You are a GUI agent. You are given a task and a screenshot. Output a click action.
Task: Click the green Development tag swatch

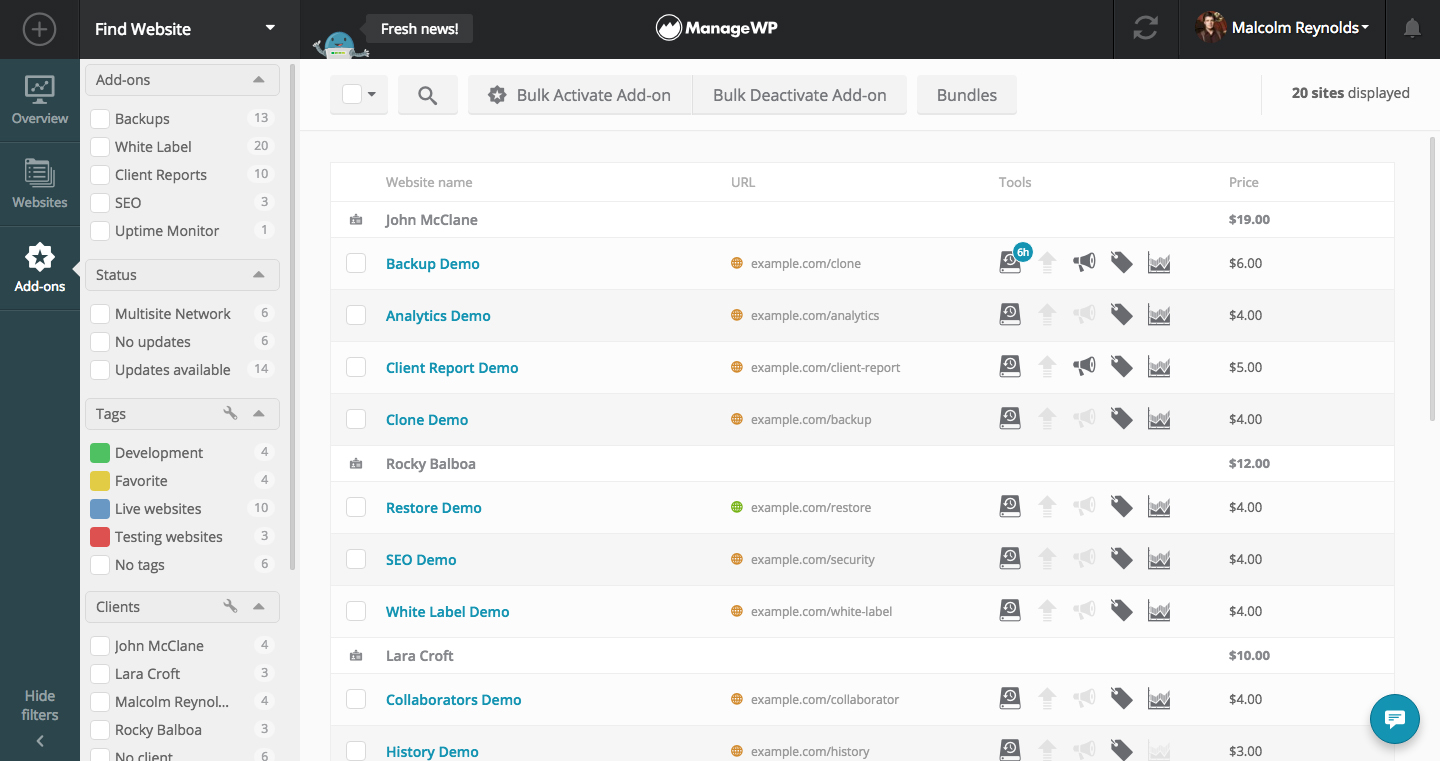pyautogui.click(x=100, y=452)
